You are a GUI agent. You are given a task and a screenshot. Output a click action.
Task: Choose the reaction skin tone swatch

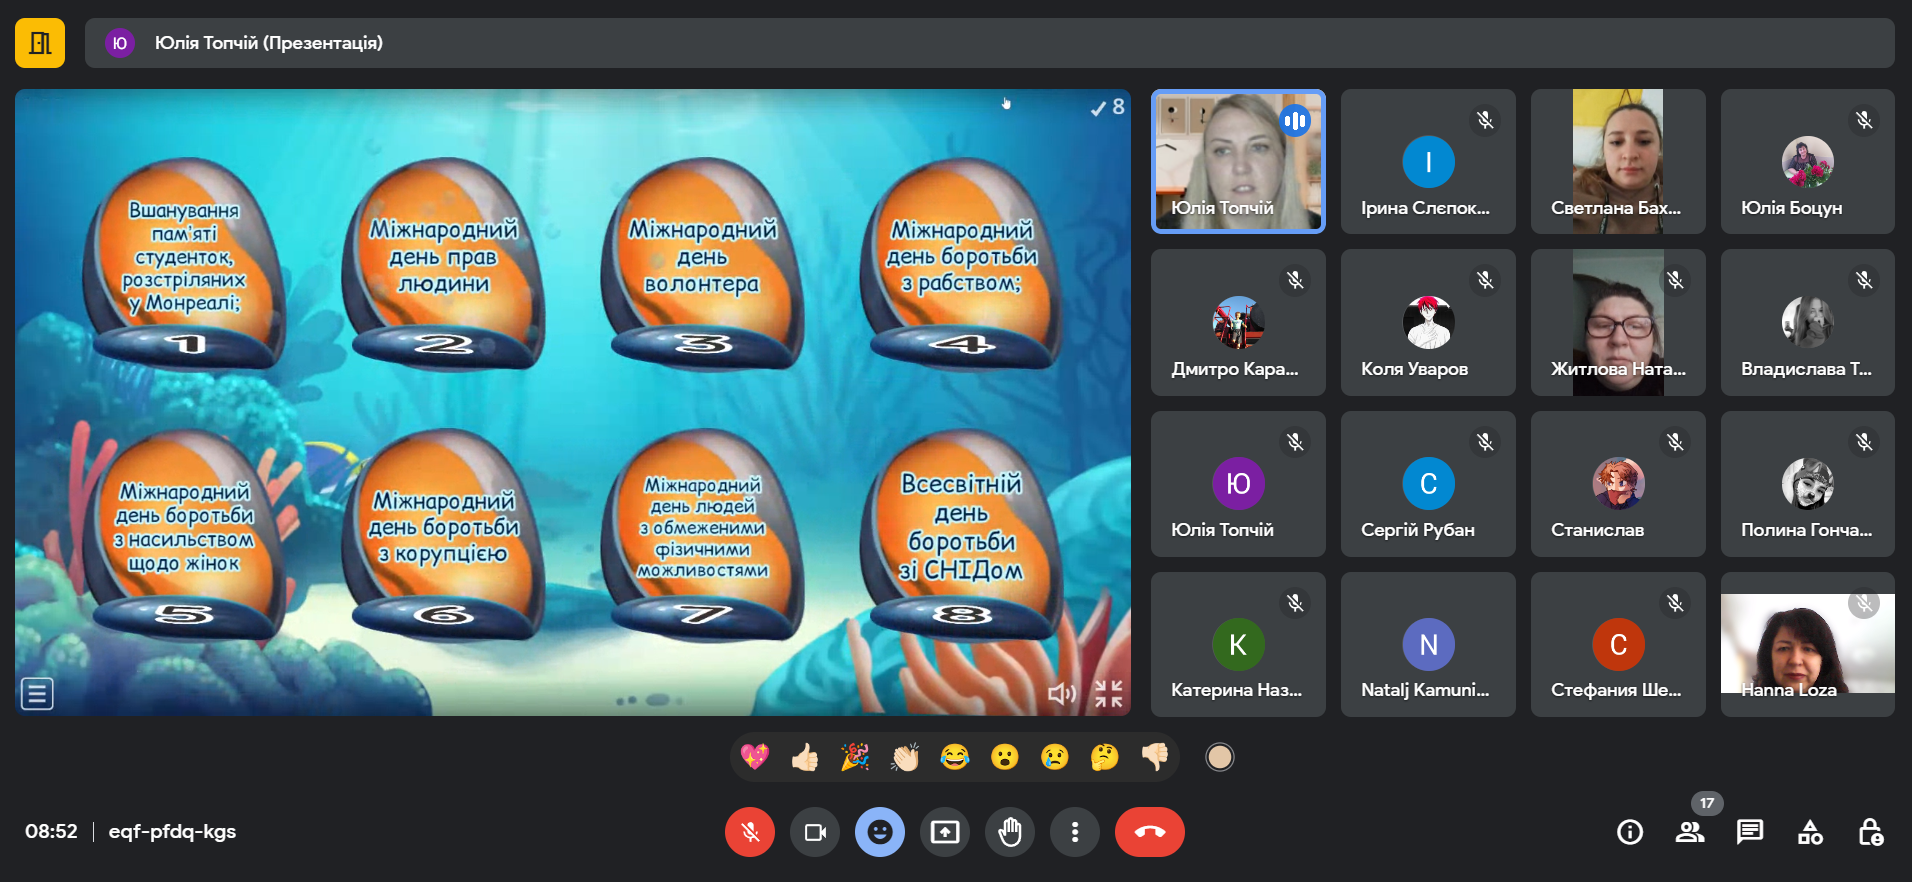(1219, 757)
